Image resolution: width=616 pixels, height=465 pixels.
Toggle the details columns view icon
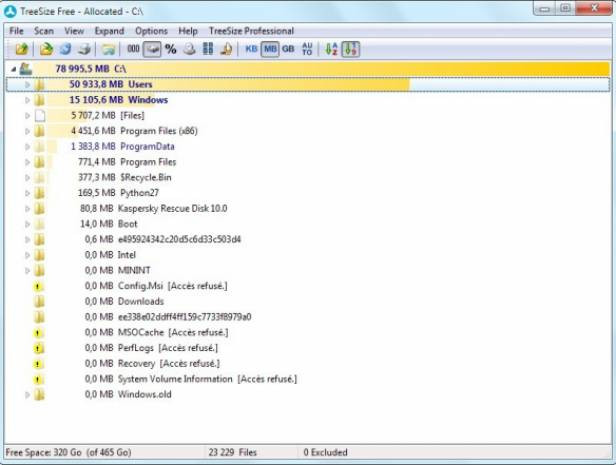pos(208,49)
